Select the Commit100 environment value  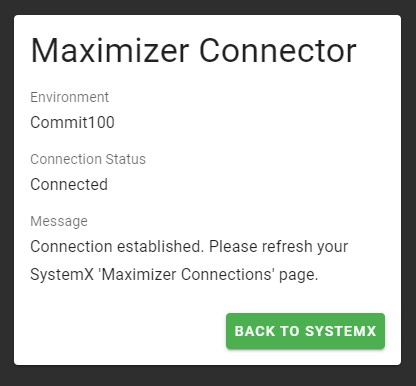click(72, 122)
